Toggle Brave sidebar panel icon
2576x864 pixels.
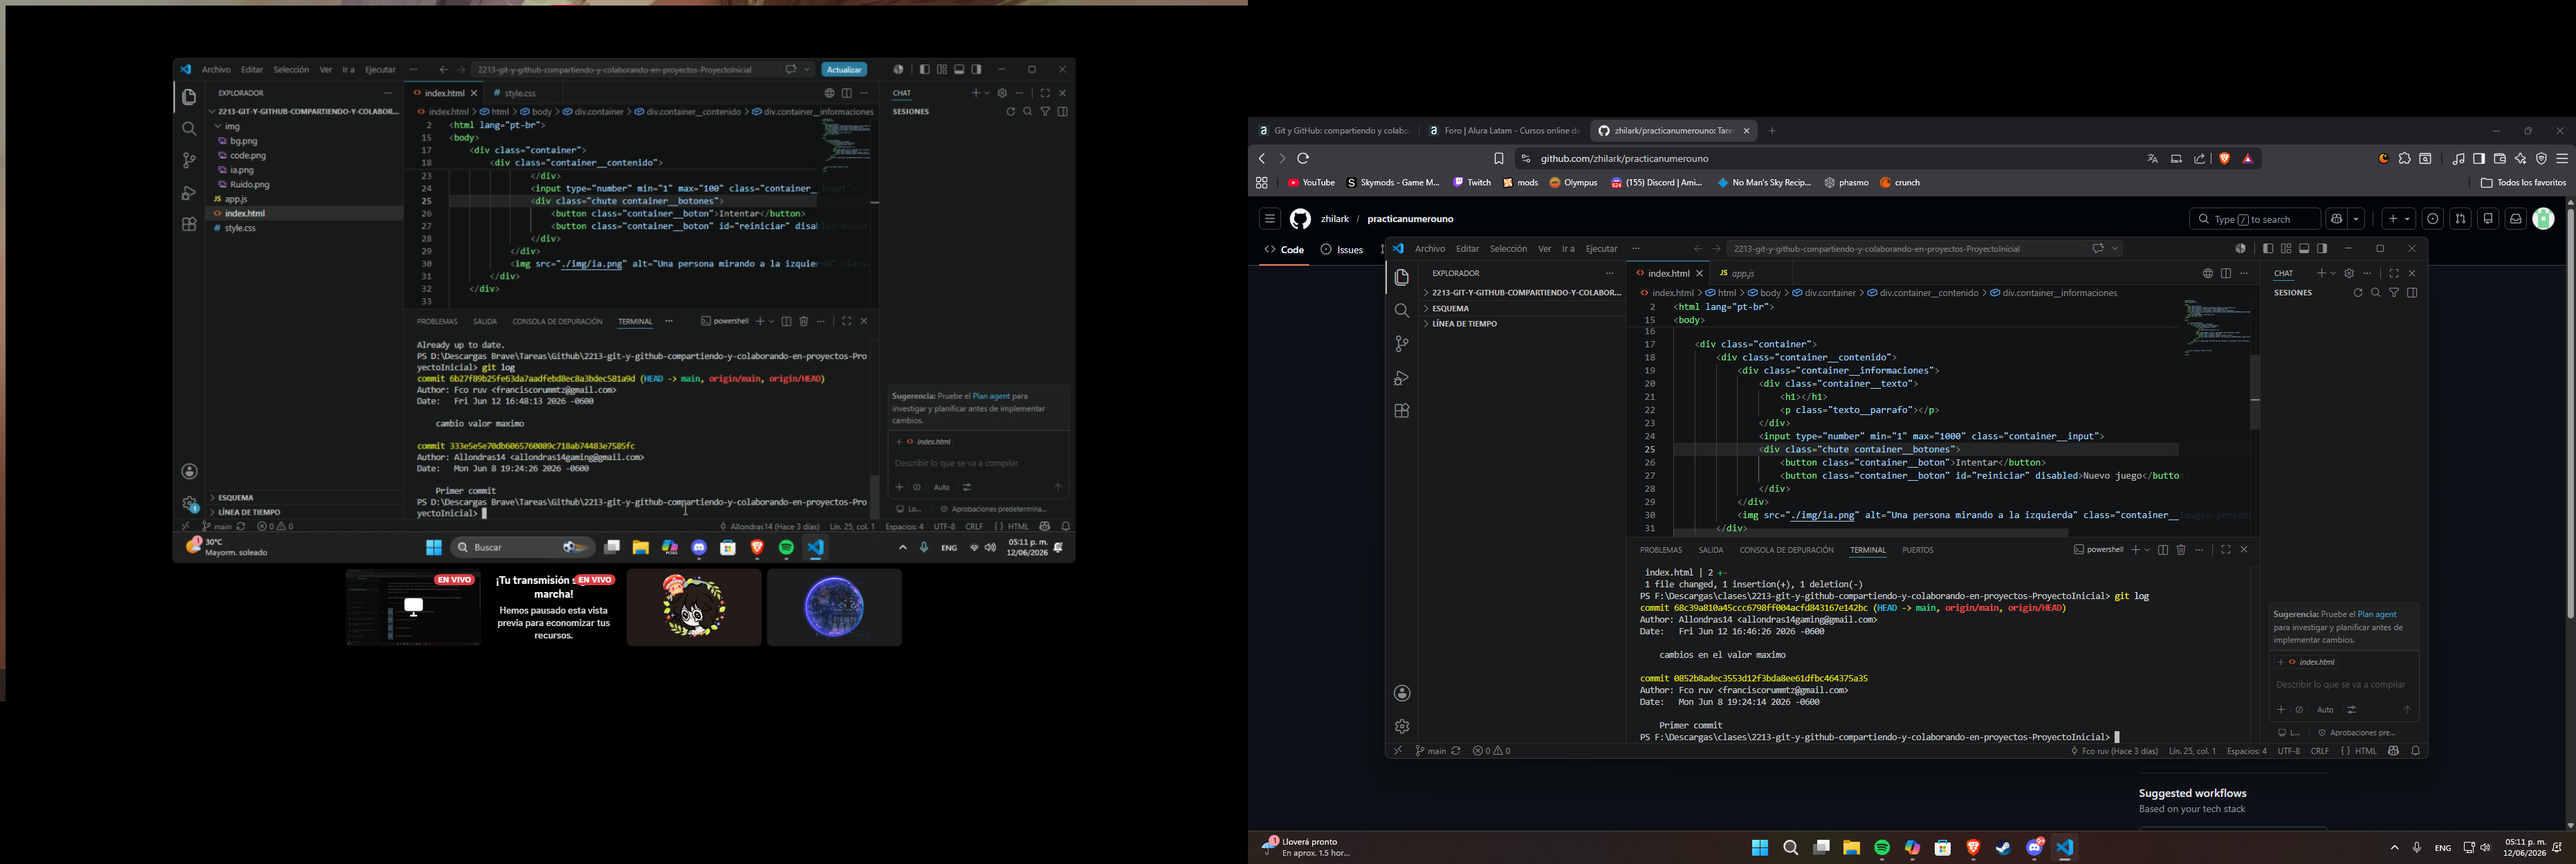[2478, 159]
